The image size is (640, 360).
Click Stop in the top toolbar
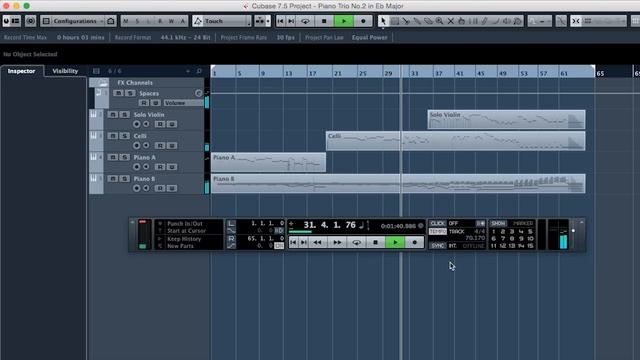(x=324, y=21)
